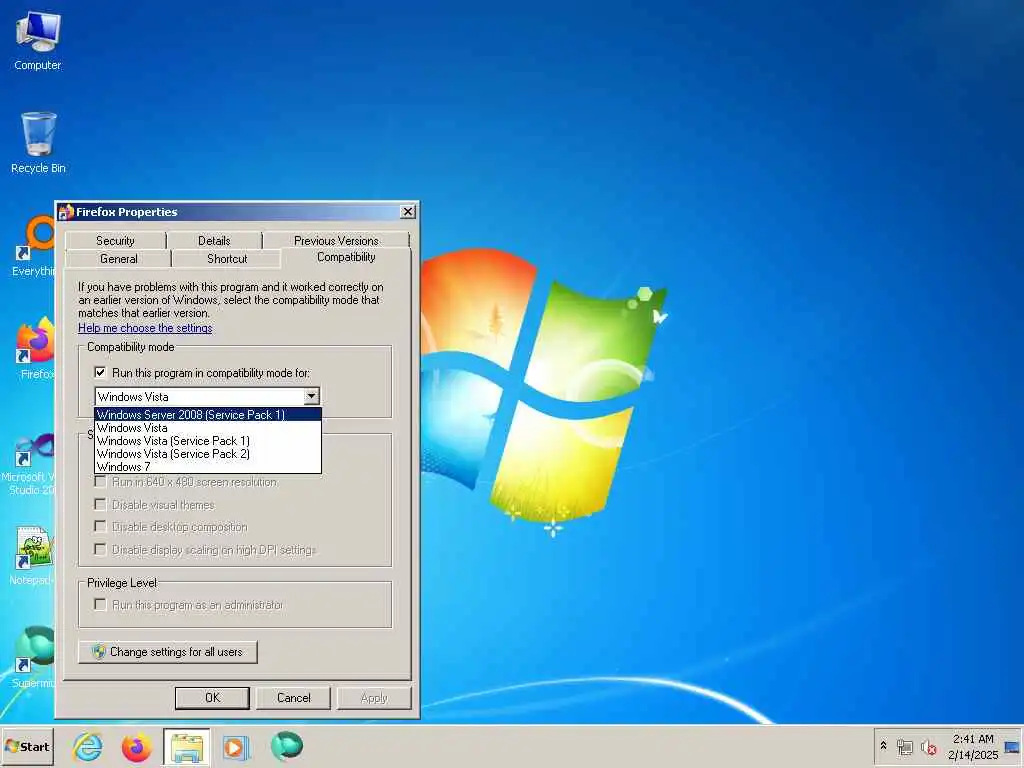This screenshot has width=1024, height=768.
Task: Open Windows Media Player from taskbar
Action: [x=236, y=746]
